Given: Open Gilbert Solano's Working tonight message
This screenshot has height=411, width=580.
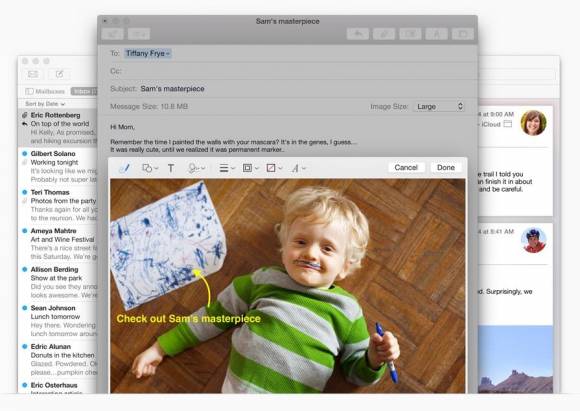Looking at the screenshot, I should click(x=59, y=166).
